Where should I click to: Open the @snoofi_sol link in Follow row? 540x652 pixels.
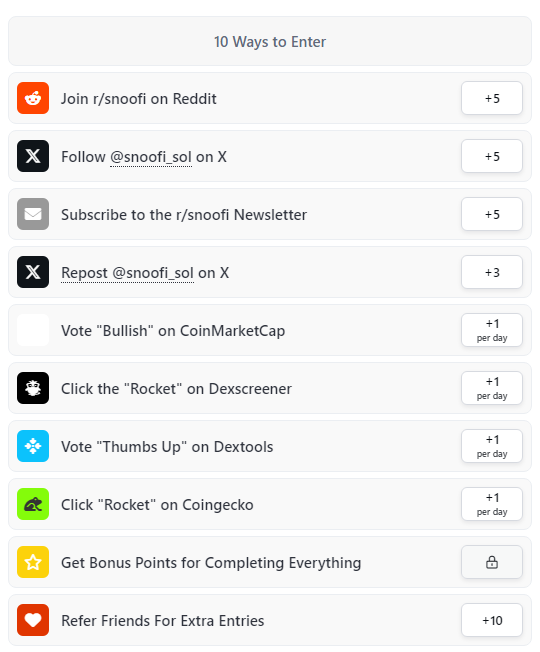tap(151, 157)
